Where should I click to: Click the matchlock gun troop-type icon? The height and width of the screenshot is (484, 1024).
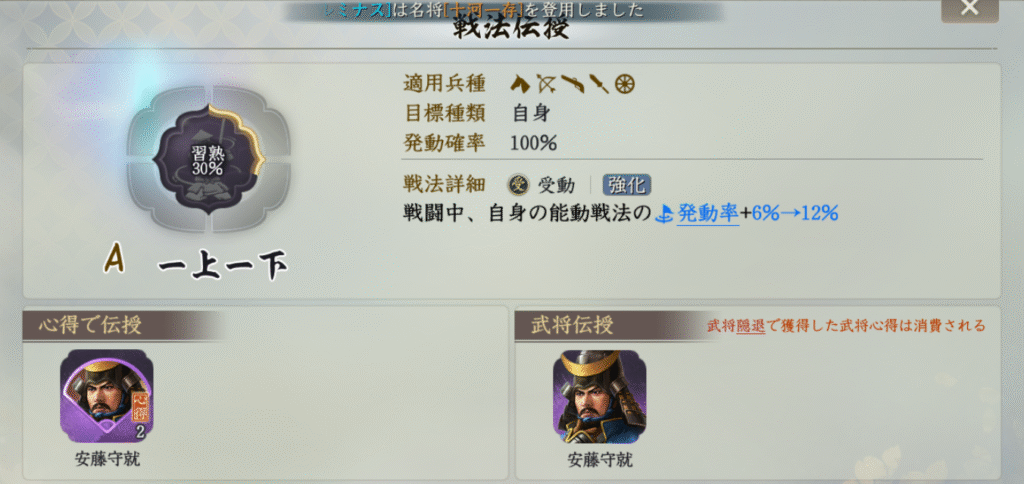click(x=572, y=84)
